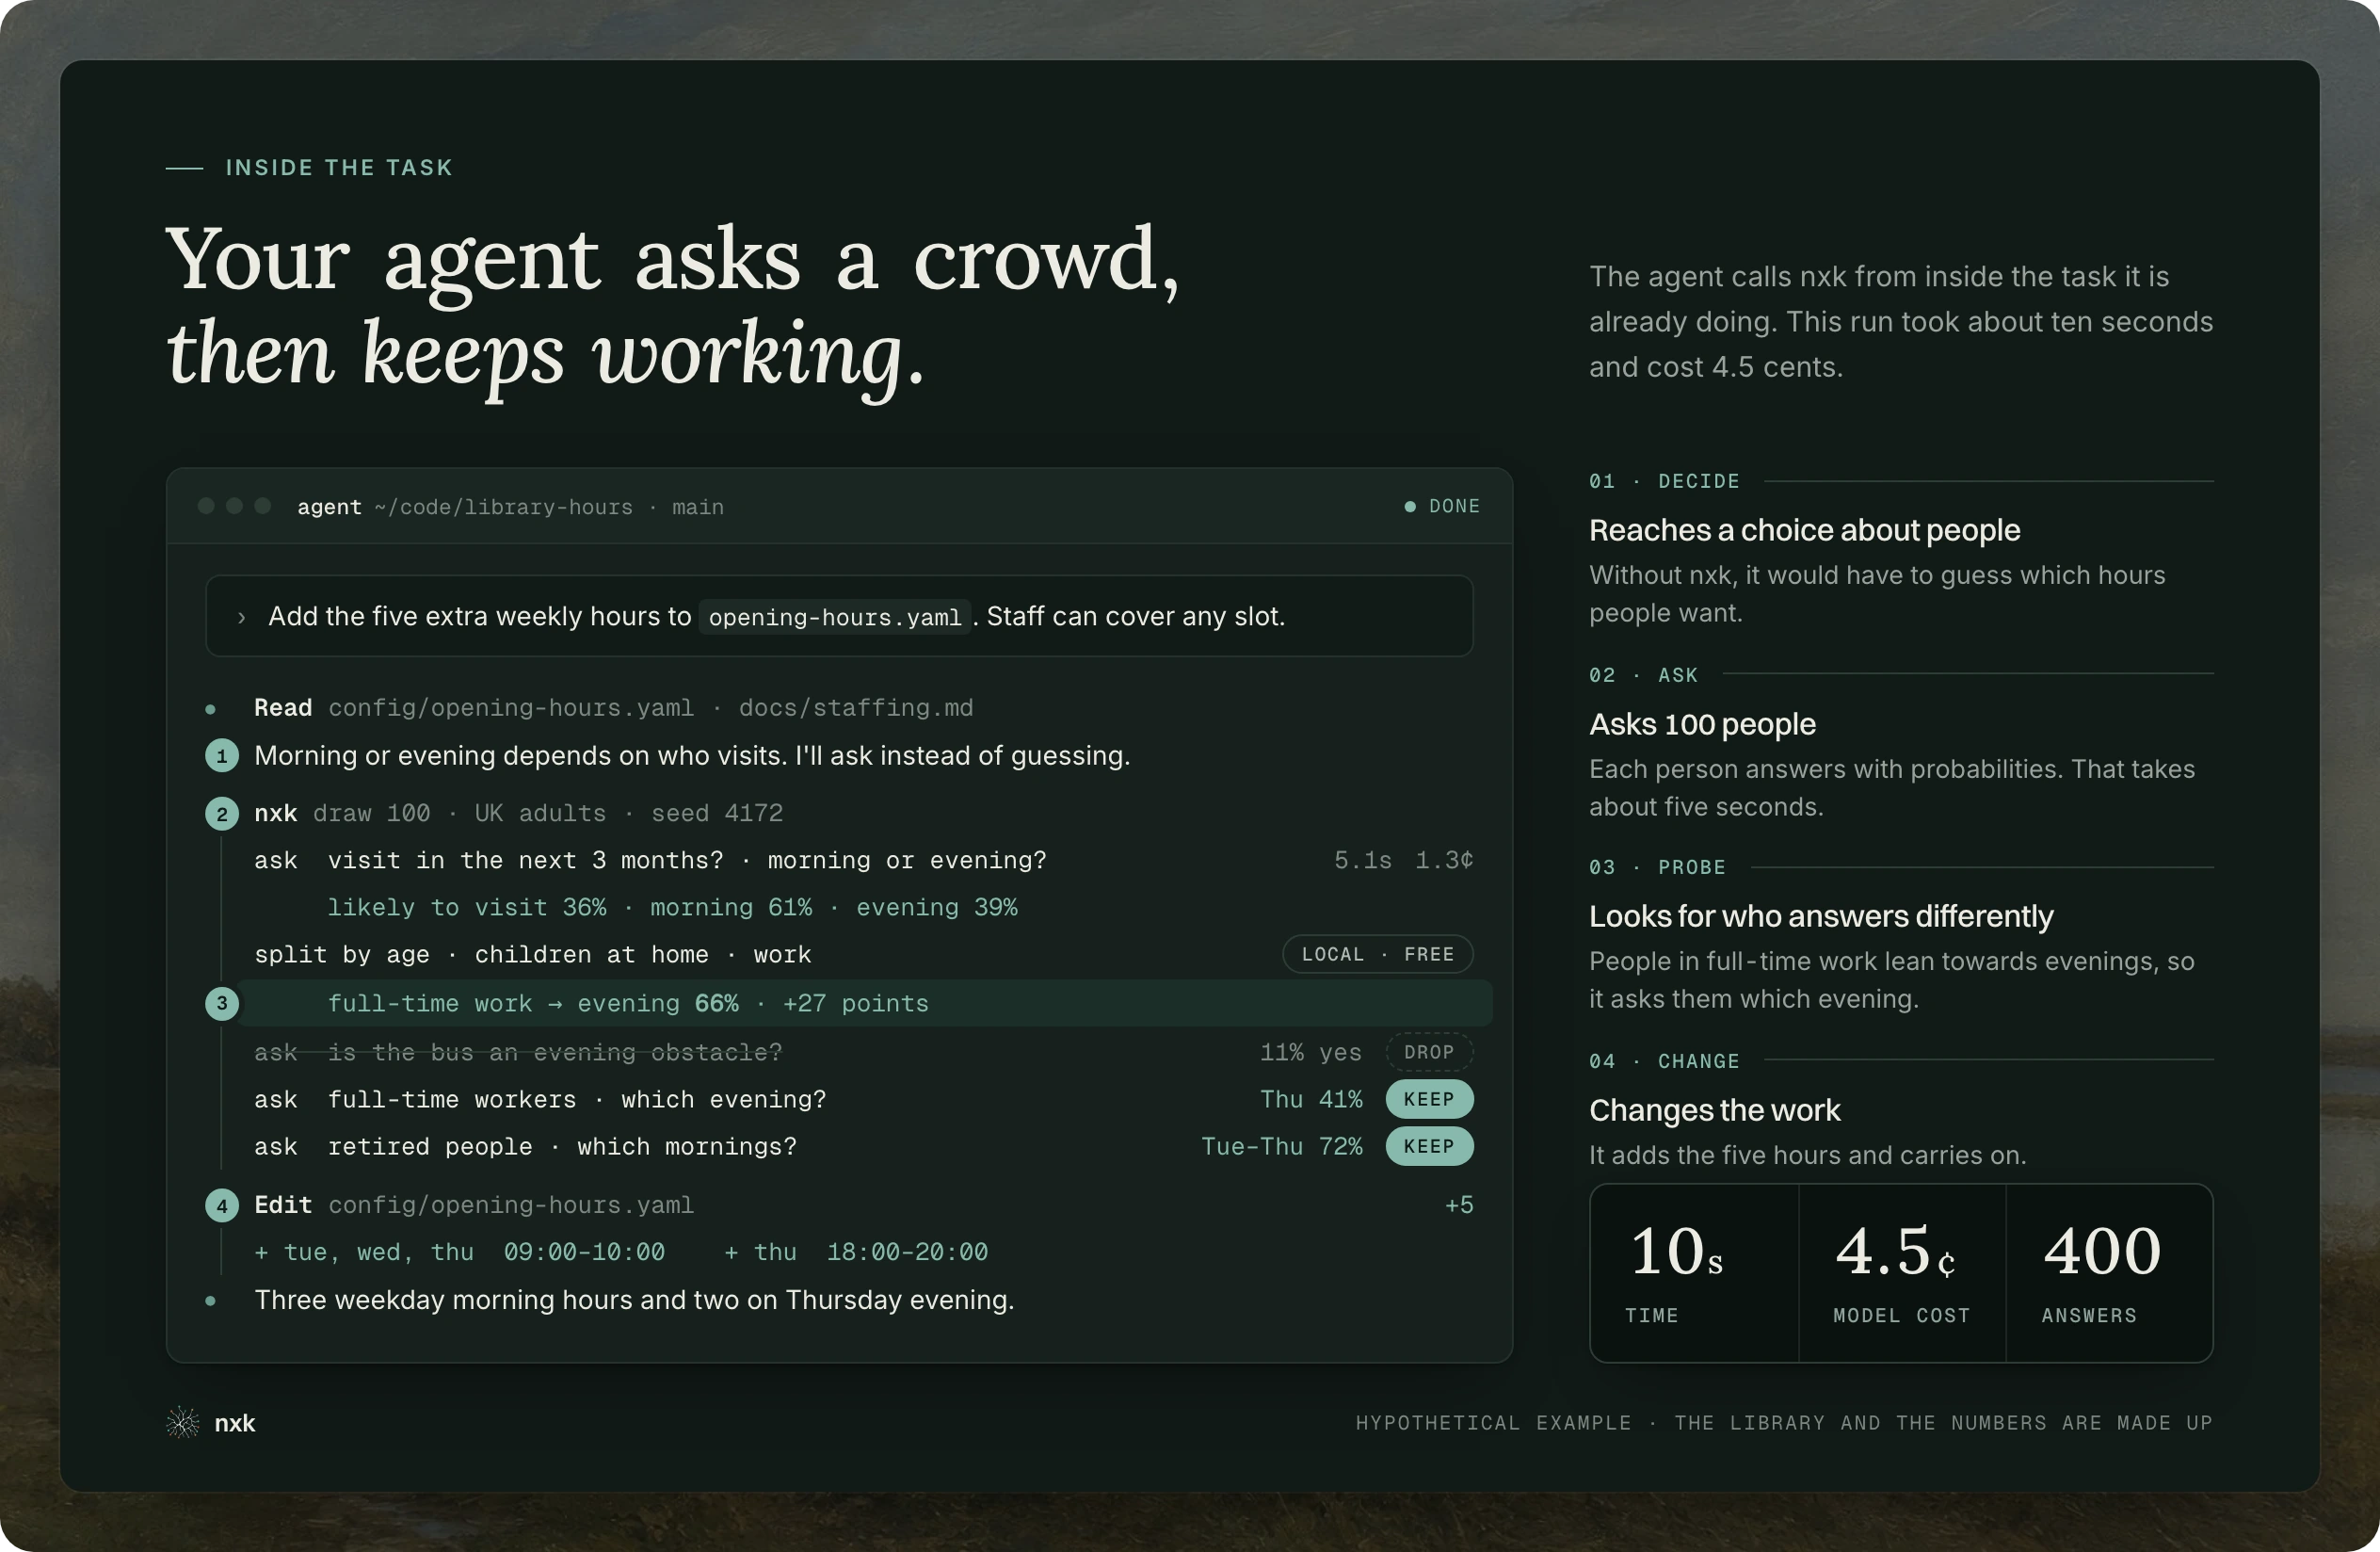The height and width of the screenshot is (1552, 2380).
Task: Click 'likely to visit 36%' result line
Action: [x=672, y=907]
